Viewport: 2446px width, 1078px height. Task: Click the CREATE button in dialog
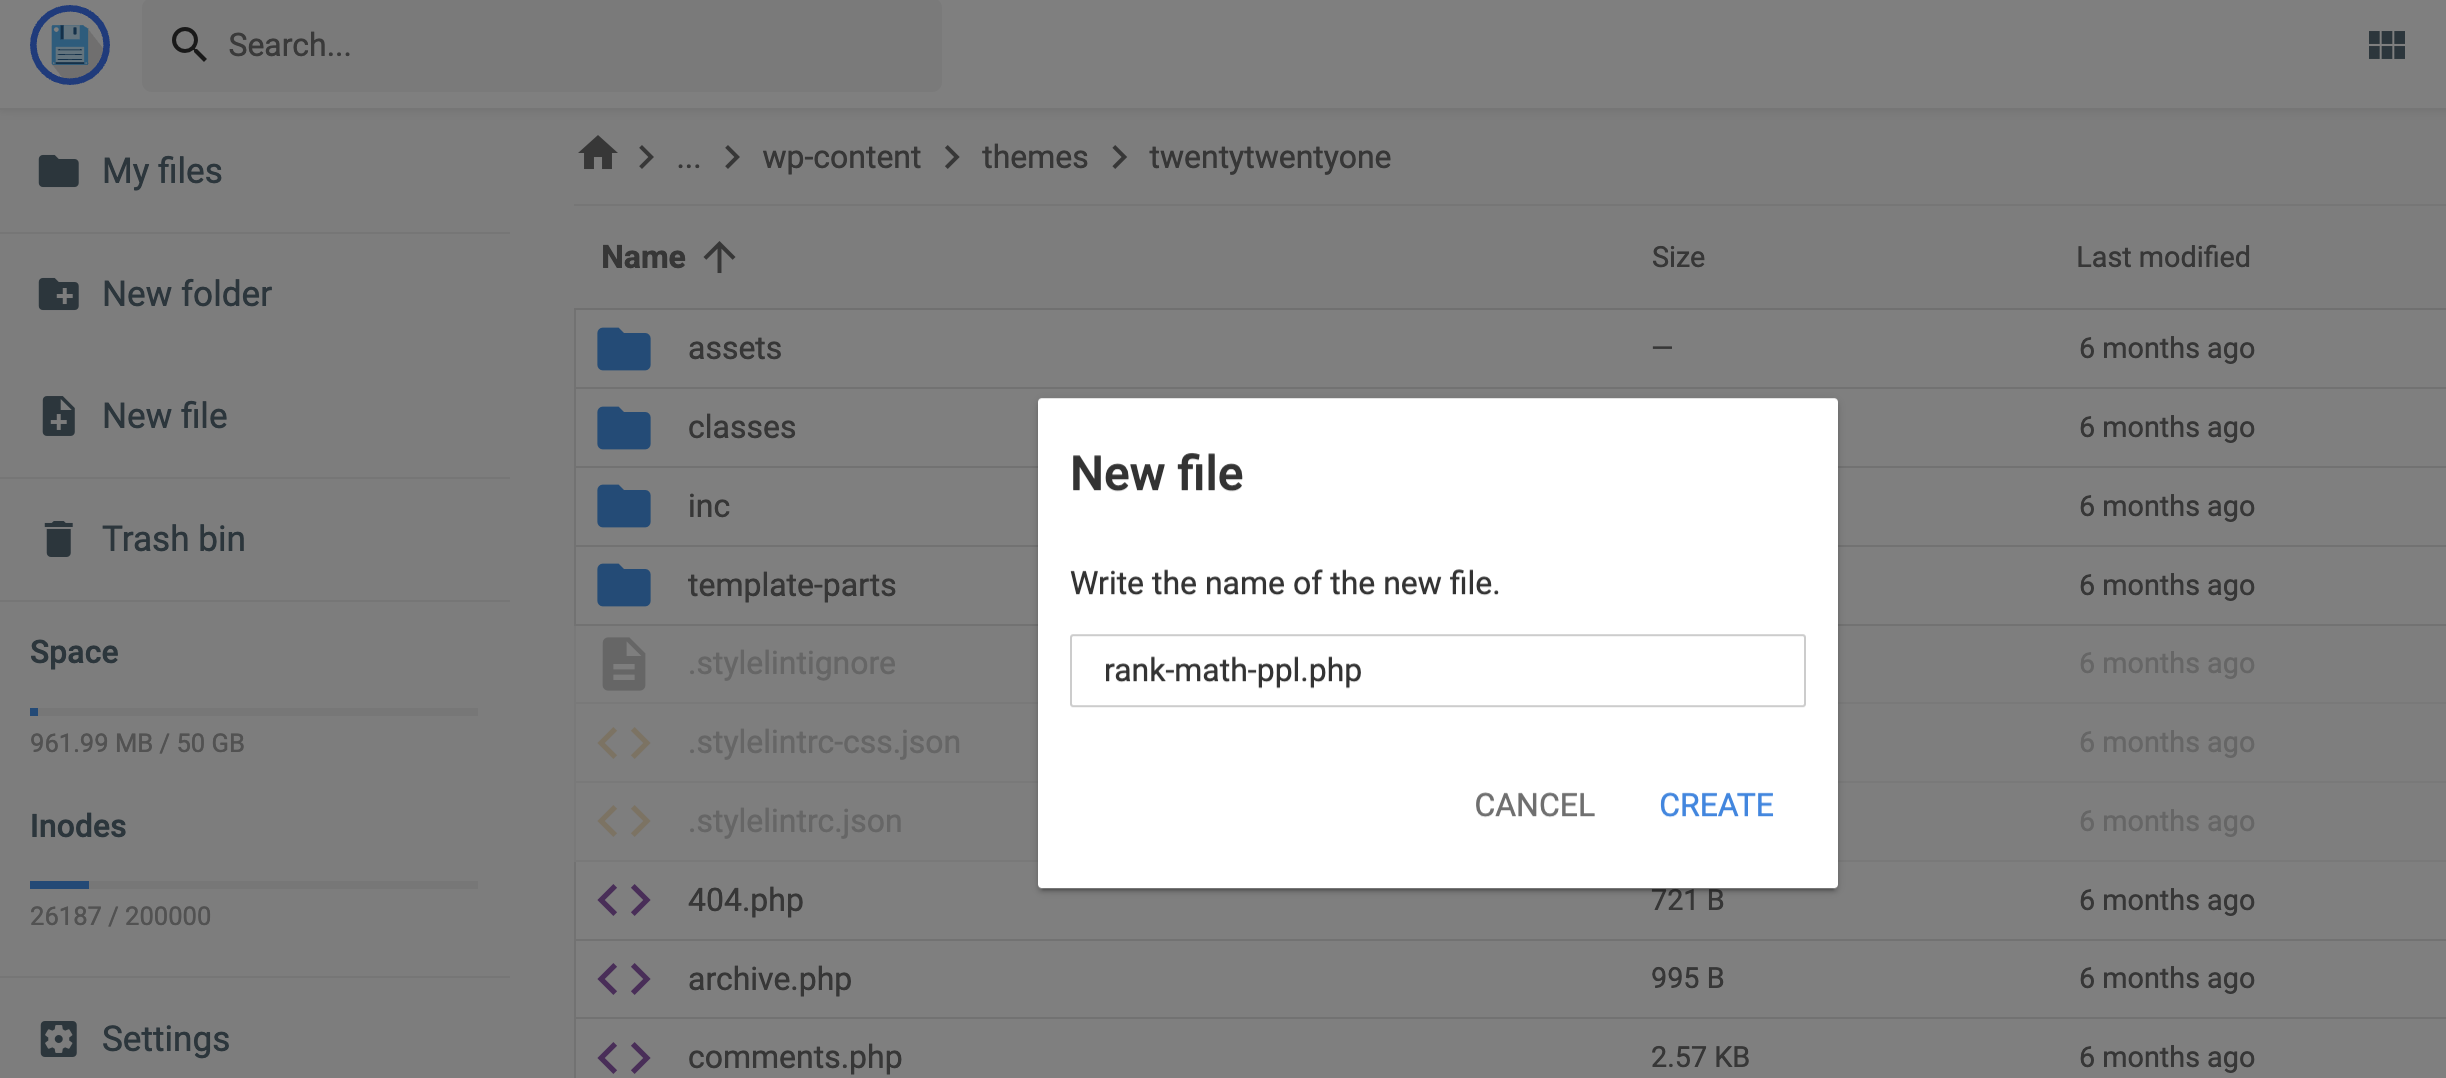click(1716, 805)
